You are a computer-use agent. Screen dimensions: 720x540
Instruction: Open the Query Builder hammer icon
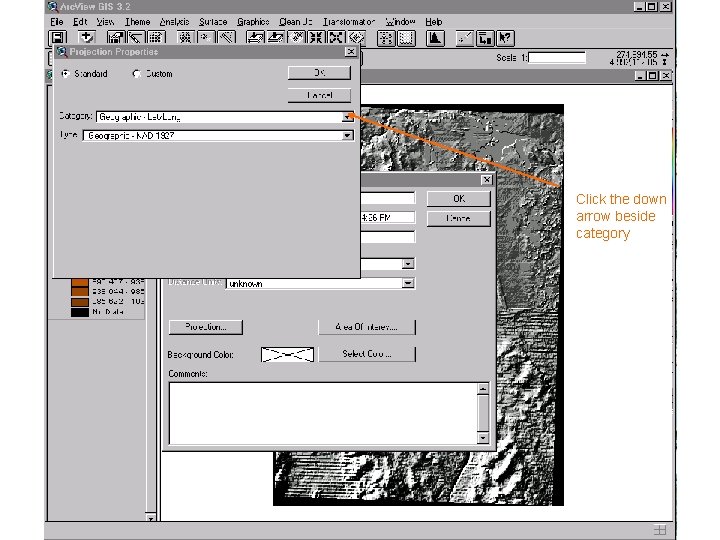(226, 38)
